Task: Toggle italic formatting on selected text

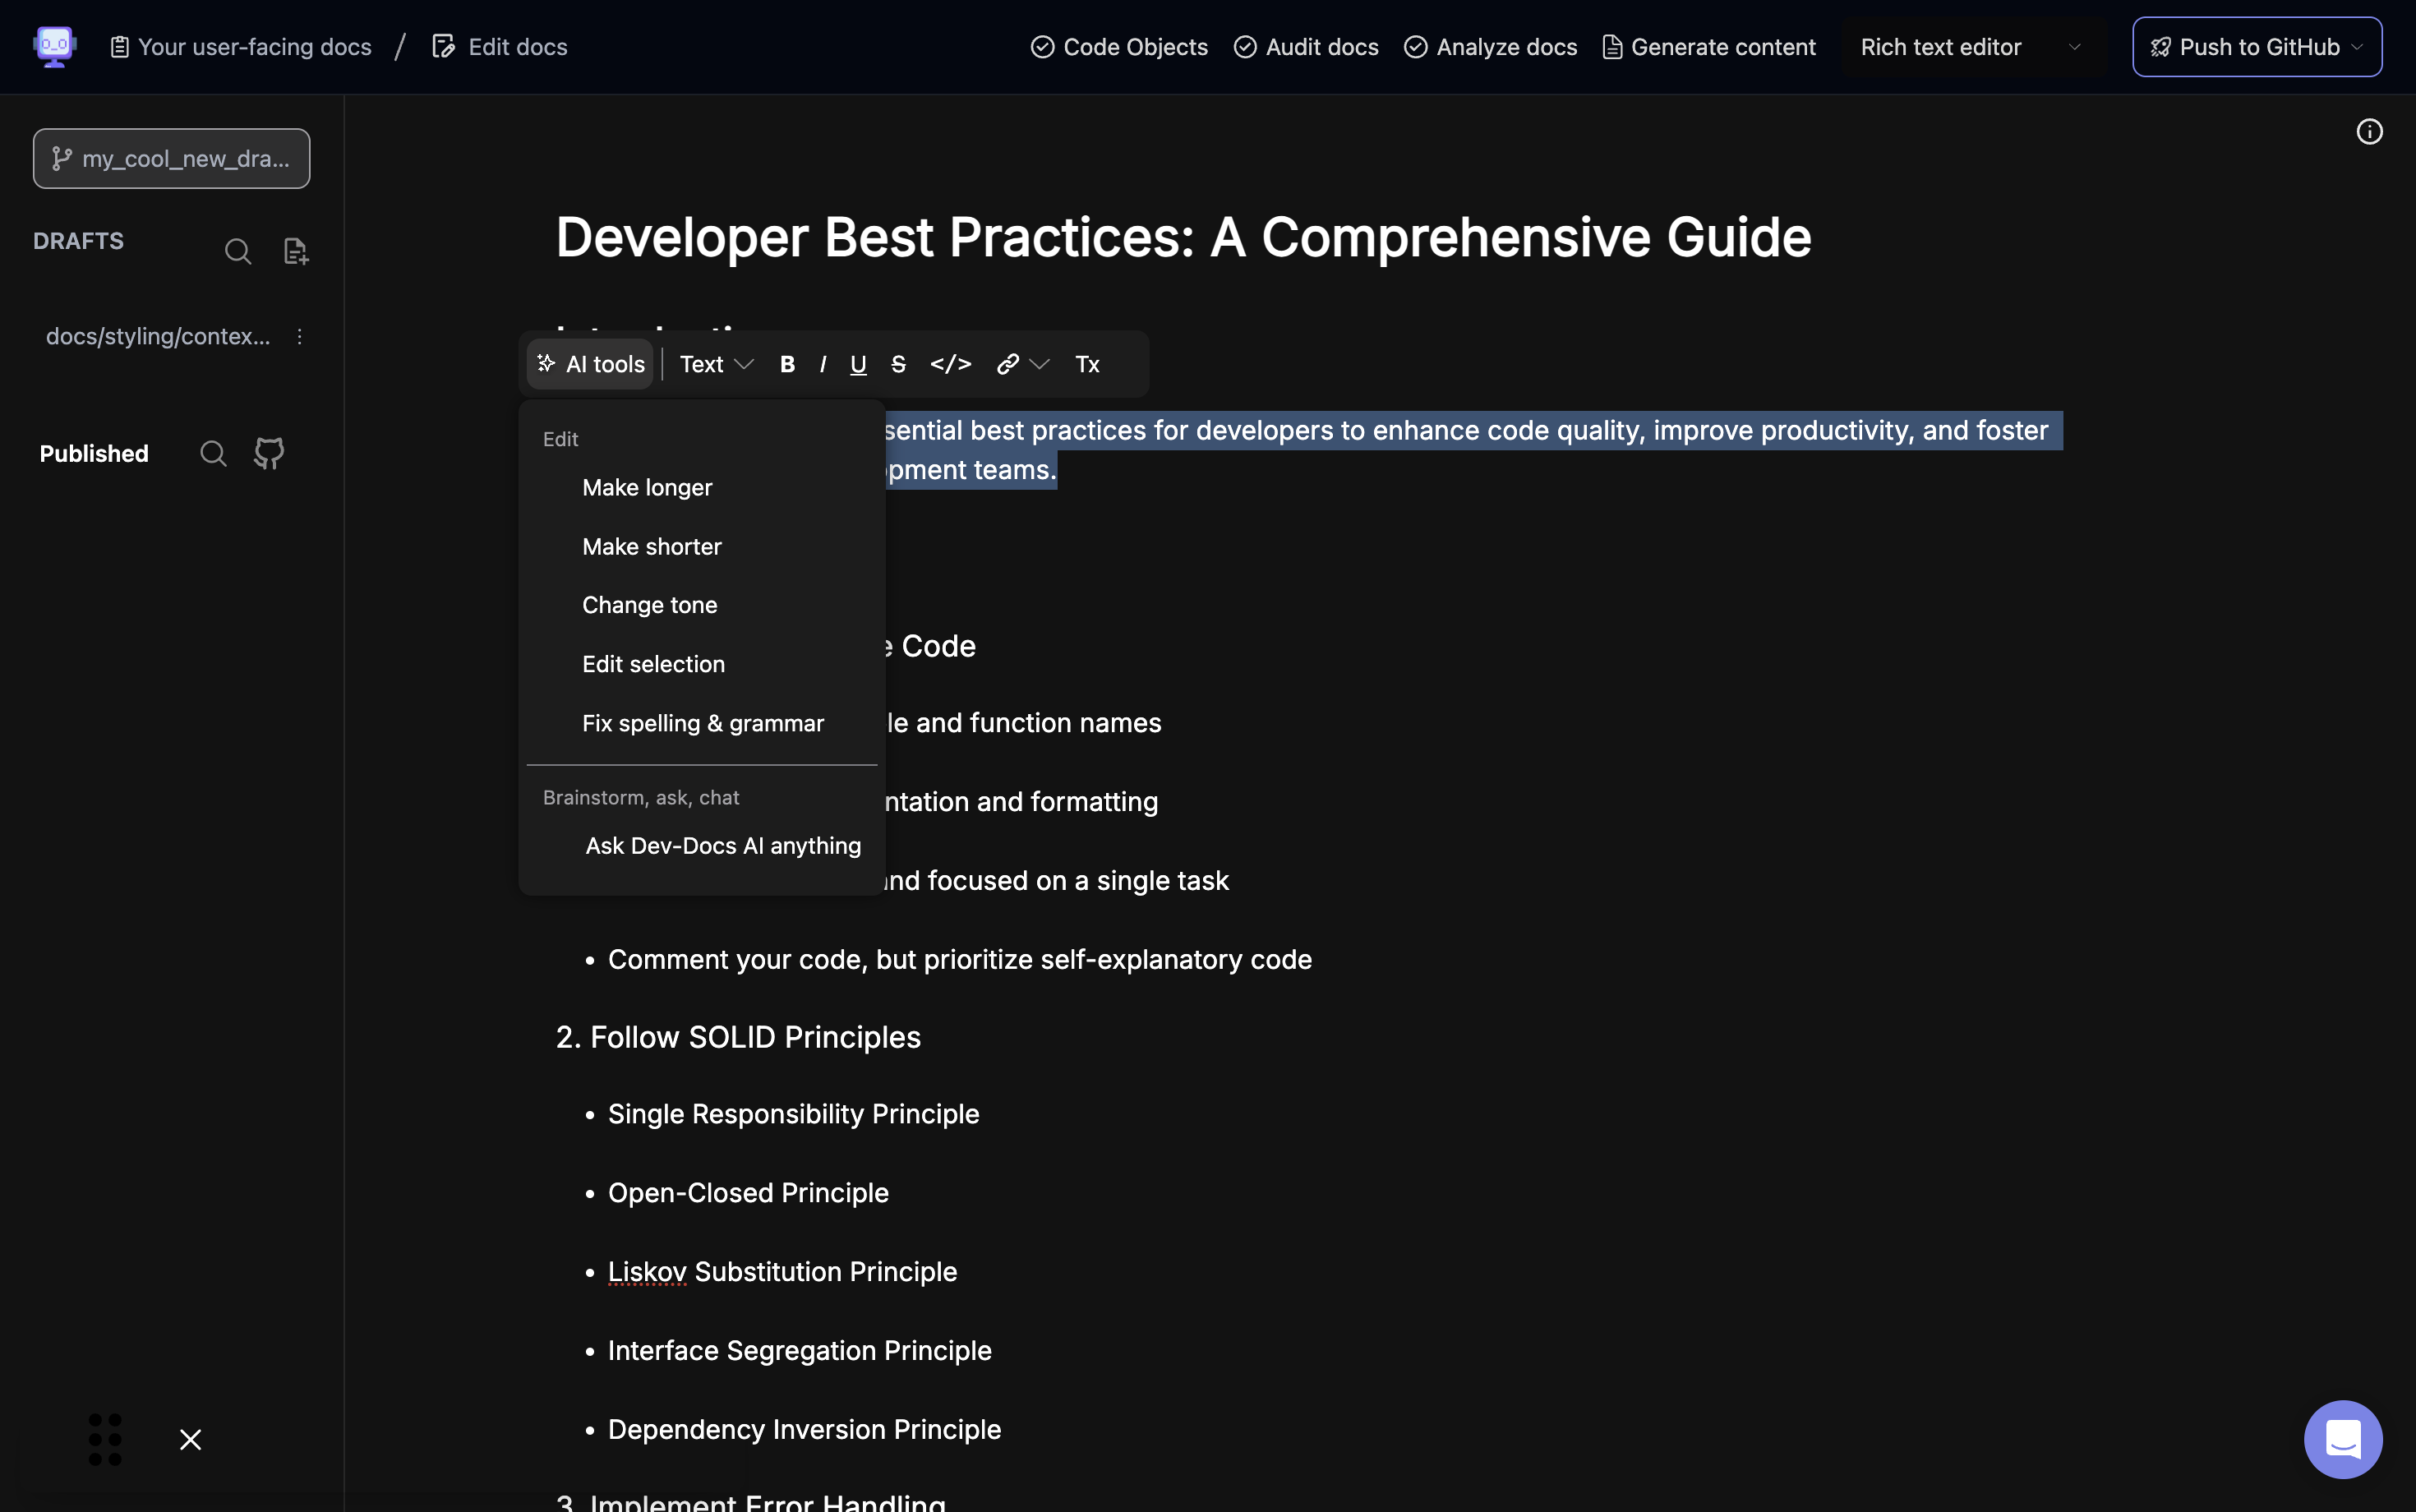Action: 822,364
